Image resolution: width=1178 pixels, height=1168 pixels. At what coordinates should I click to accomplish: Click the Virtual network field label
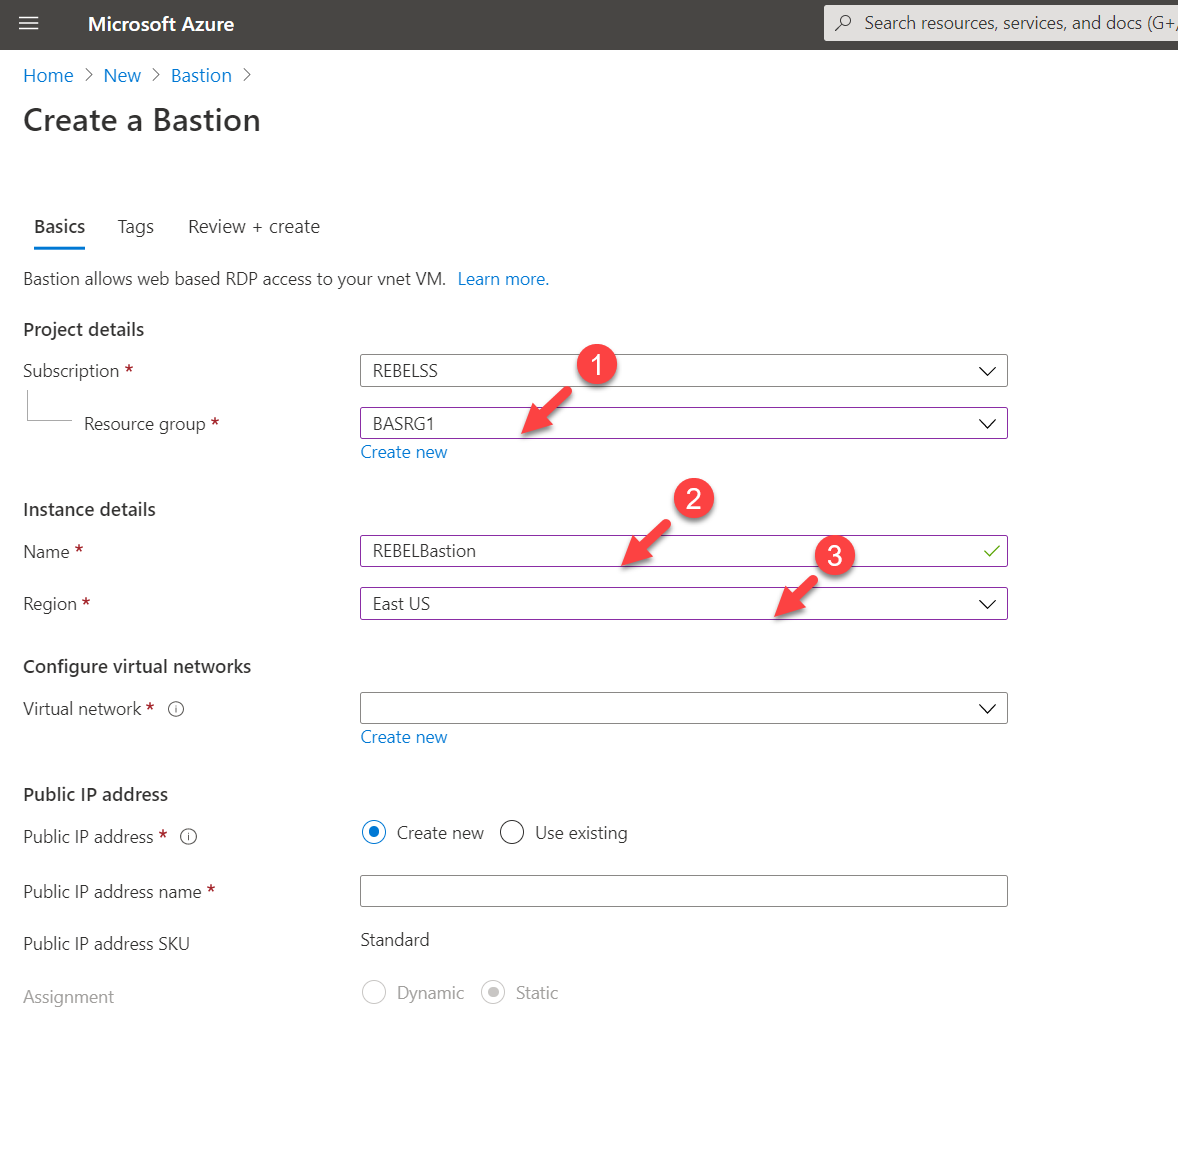(83, 709)
